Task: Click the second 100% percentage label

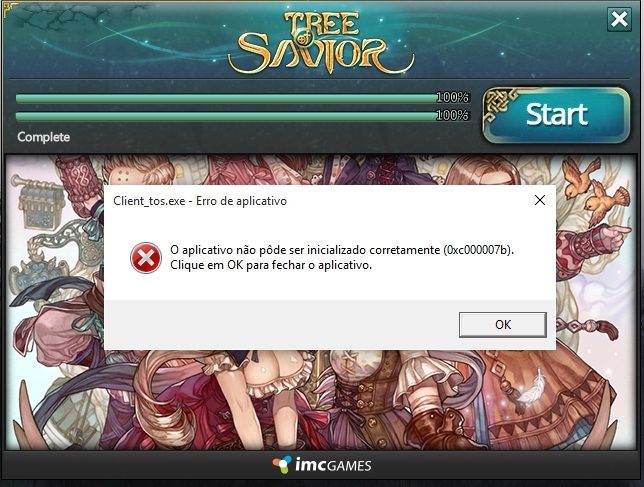Action: pos(452,115)
